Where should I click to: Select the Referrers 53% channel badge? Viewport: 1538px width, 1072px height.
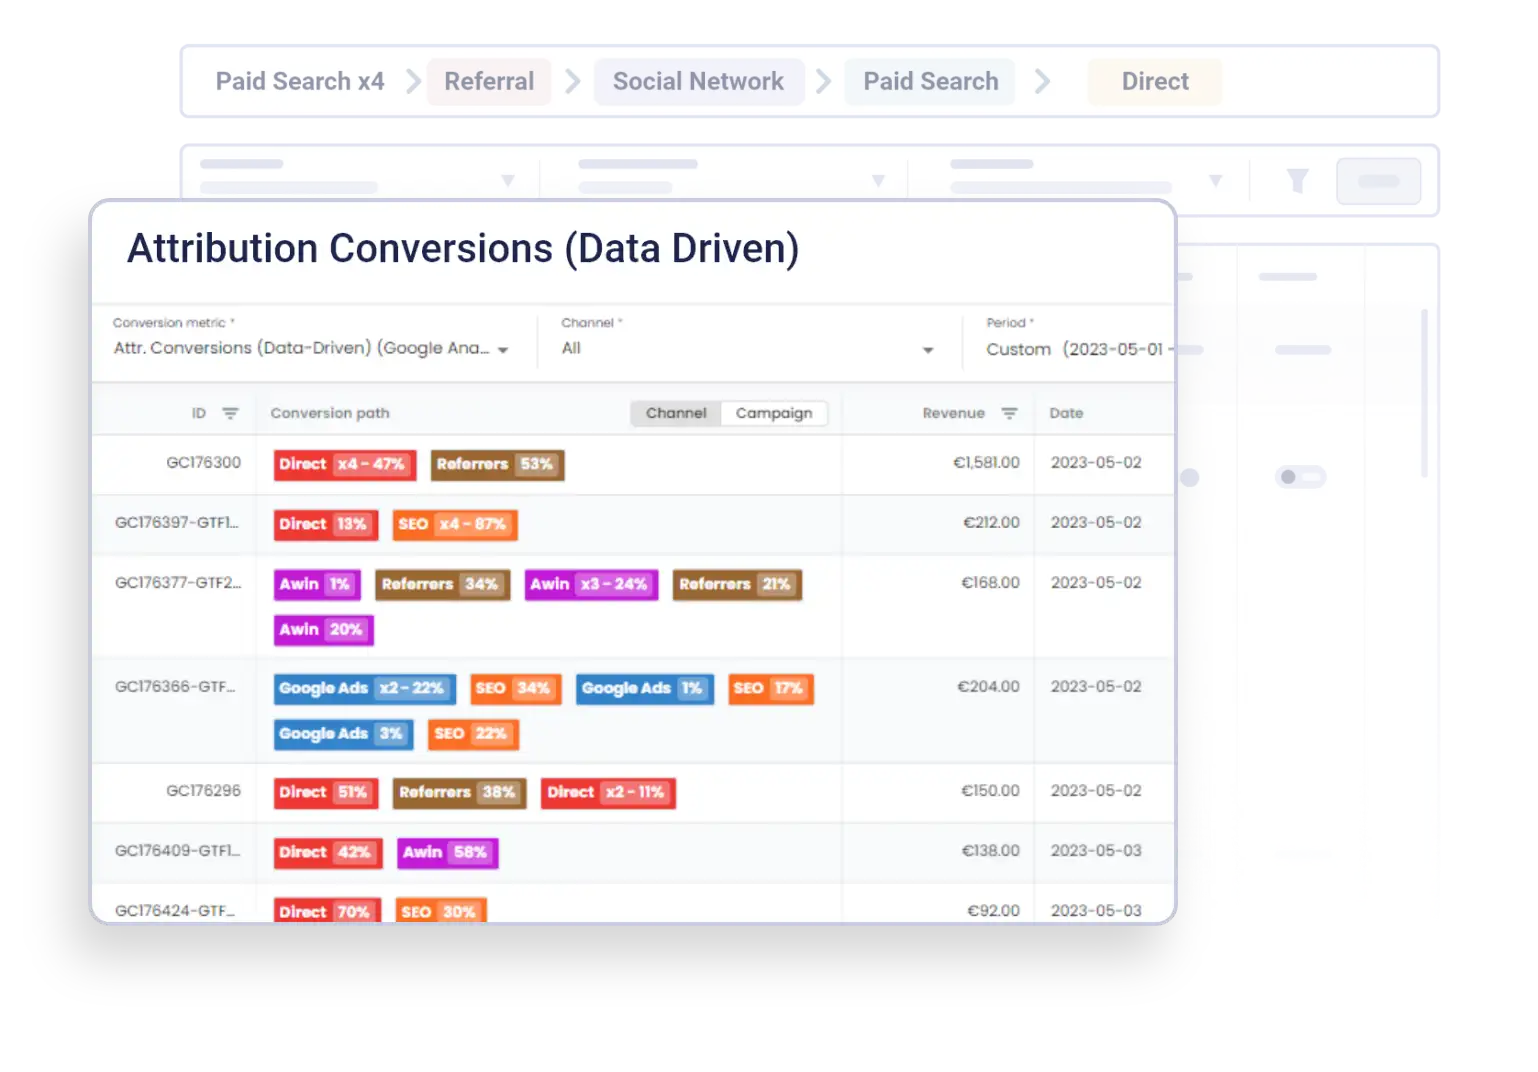tap(497, 464)
